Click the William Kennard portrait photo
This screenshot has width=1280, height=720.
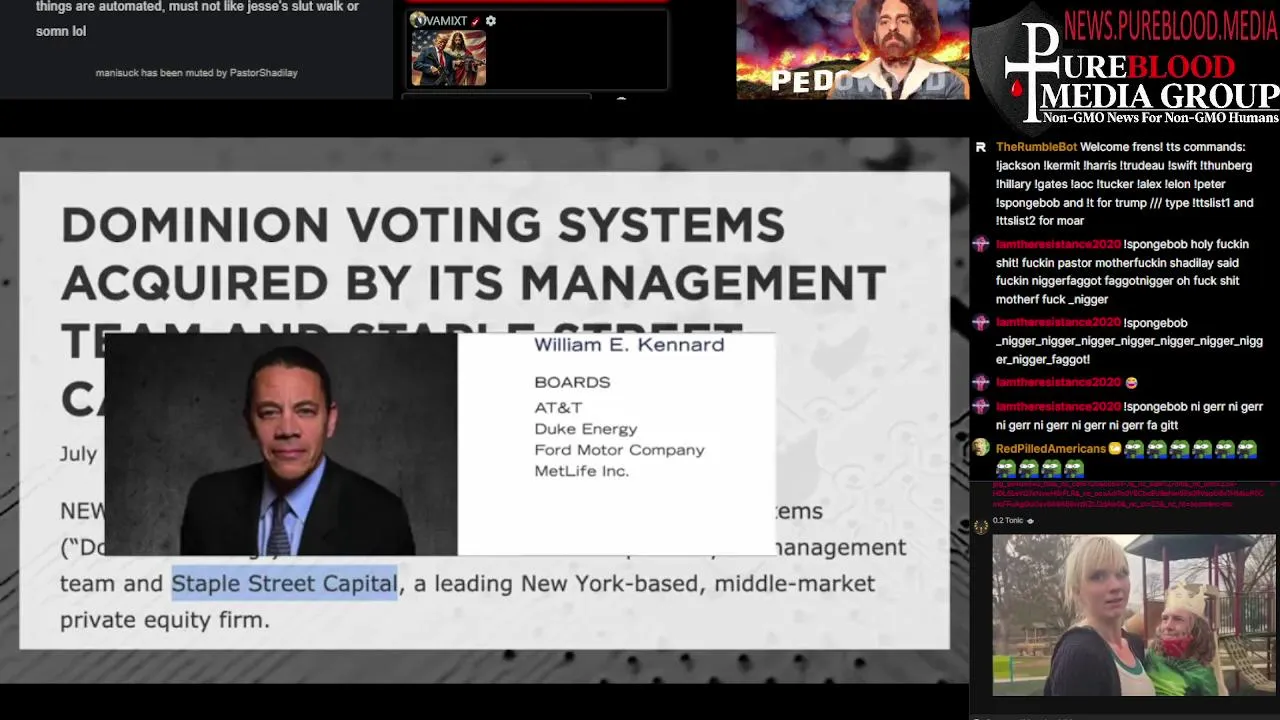pos(281,444)
